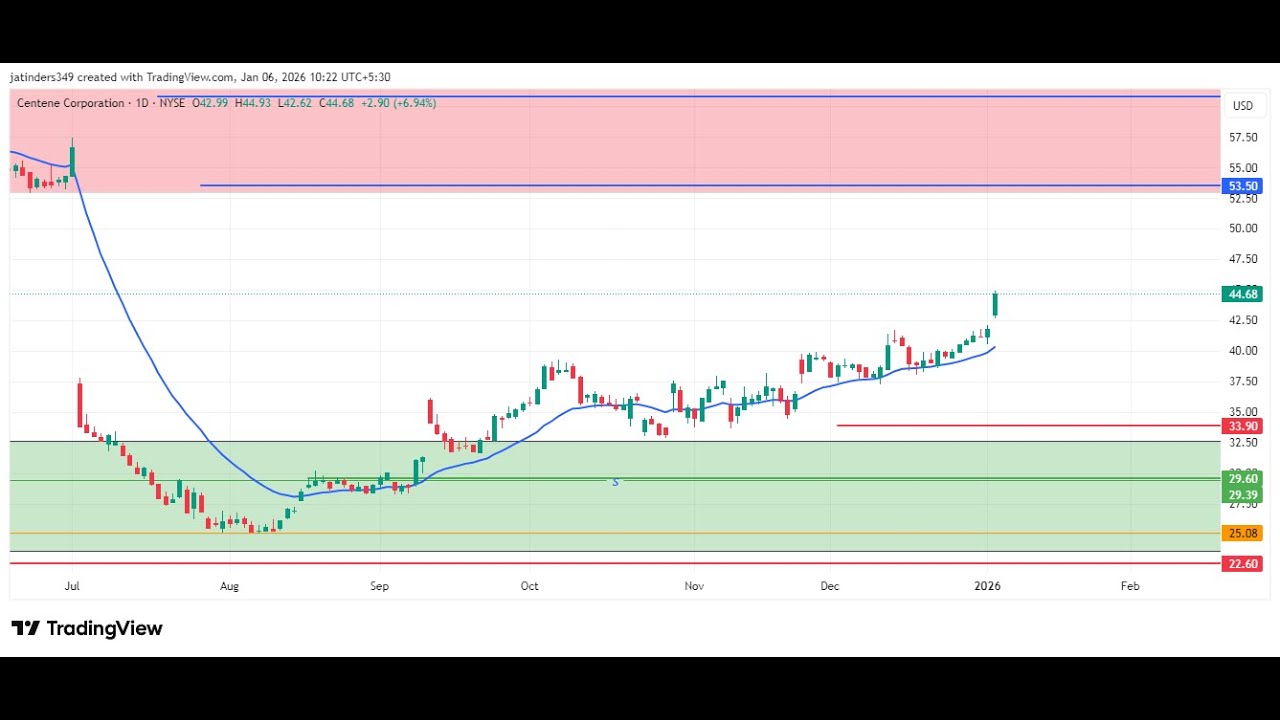Click the Aug label on time axis
Screen dimensions: 1280x720
230,586
